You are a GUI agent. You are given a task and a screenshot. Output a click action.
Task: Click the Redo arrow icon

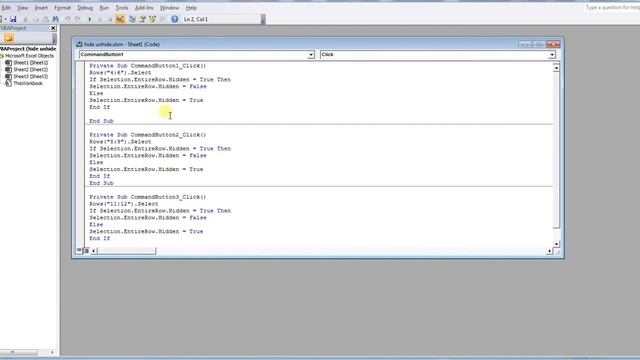78,19
